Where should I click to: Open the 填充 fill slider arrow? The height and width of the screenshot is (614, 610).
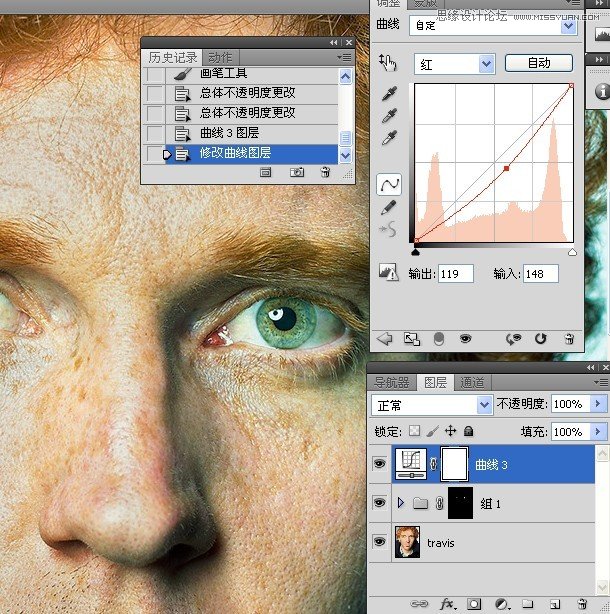598,432
